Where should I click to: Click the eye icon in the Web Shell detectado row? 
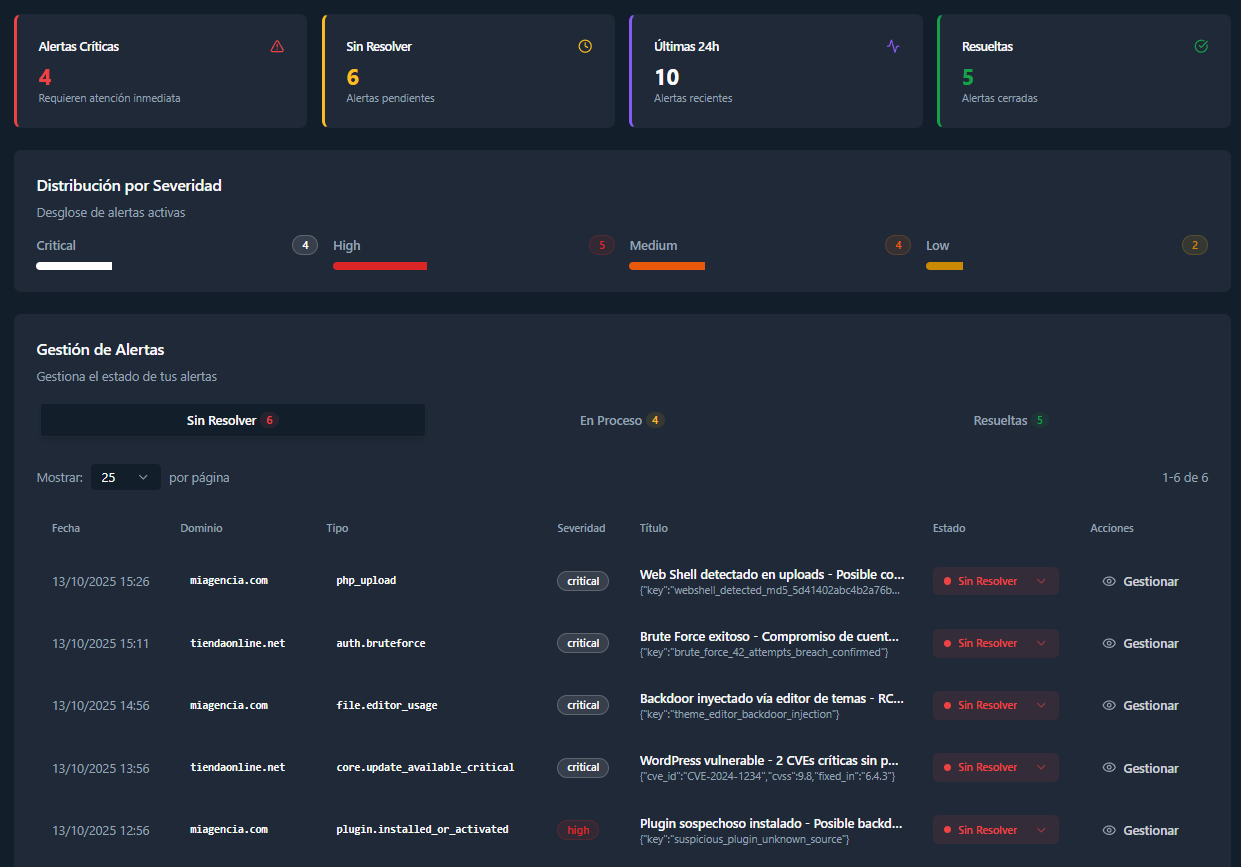tap(1109, 581)
